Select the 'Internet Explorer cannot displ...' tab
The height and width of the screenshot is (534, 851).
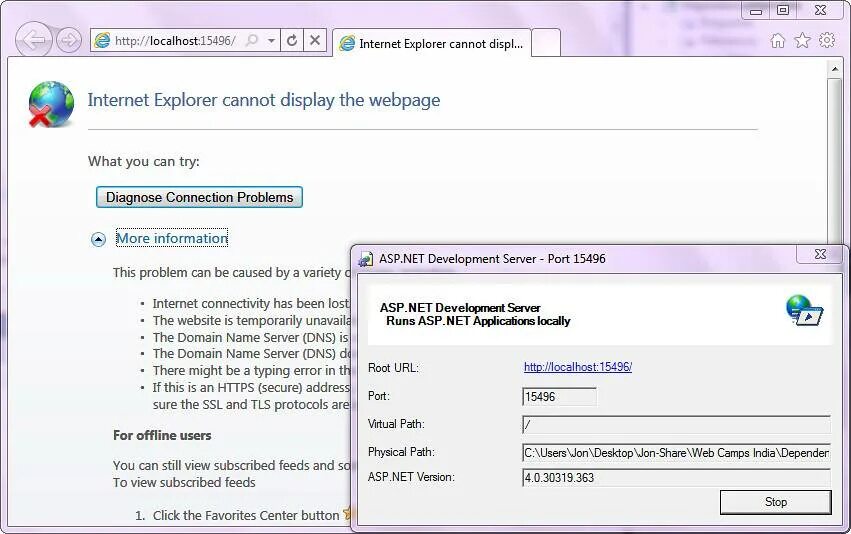pyautogui.click(x=432, y=43)
